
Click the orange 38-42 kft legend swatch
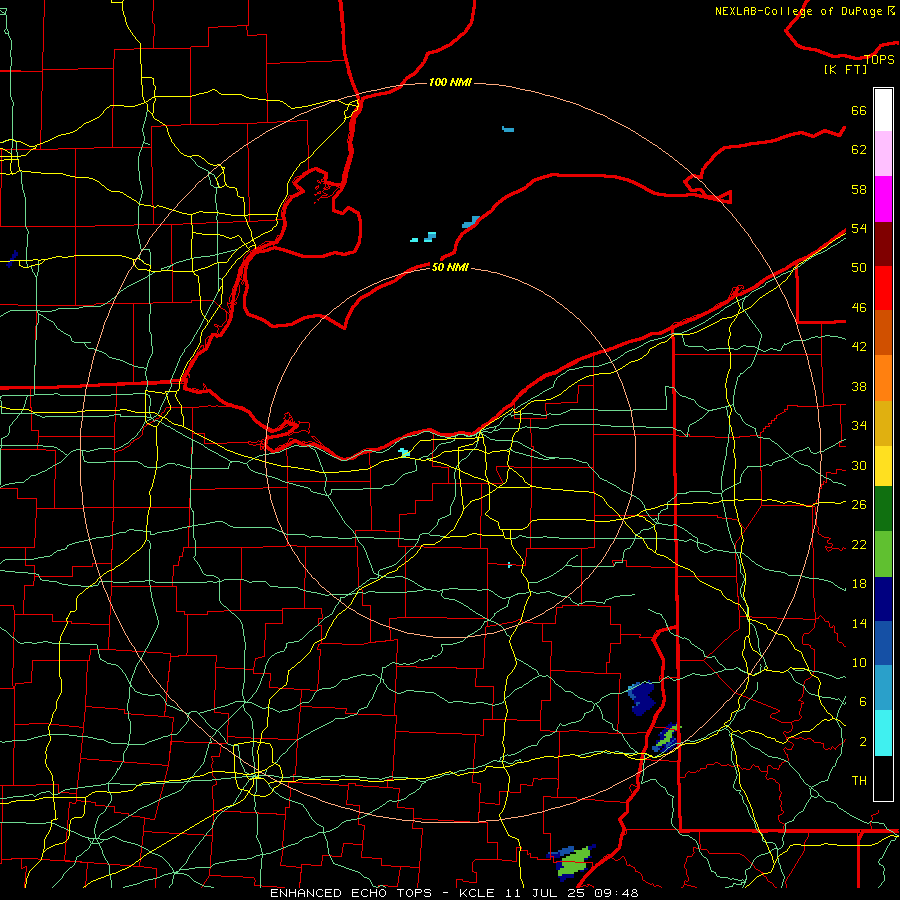point(883,378)
